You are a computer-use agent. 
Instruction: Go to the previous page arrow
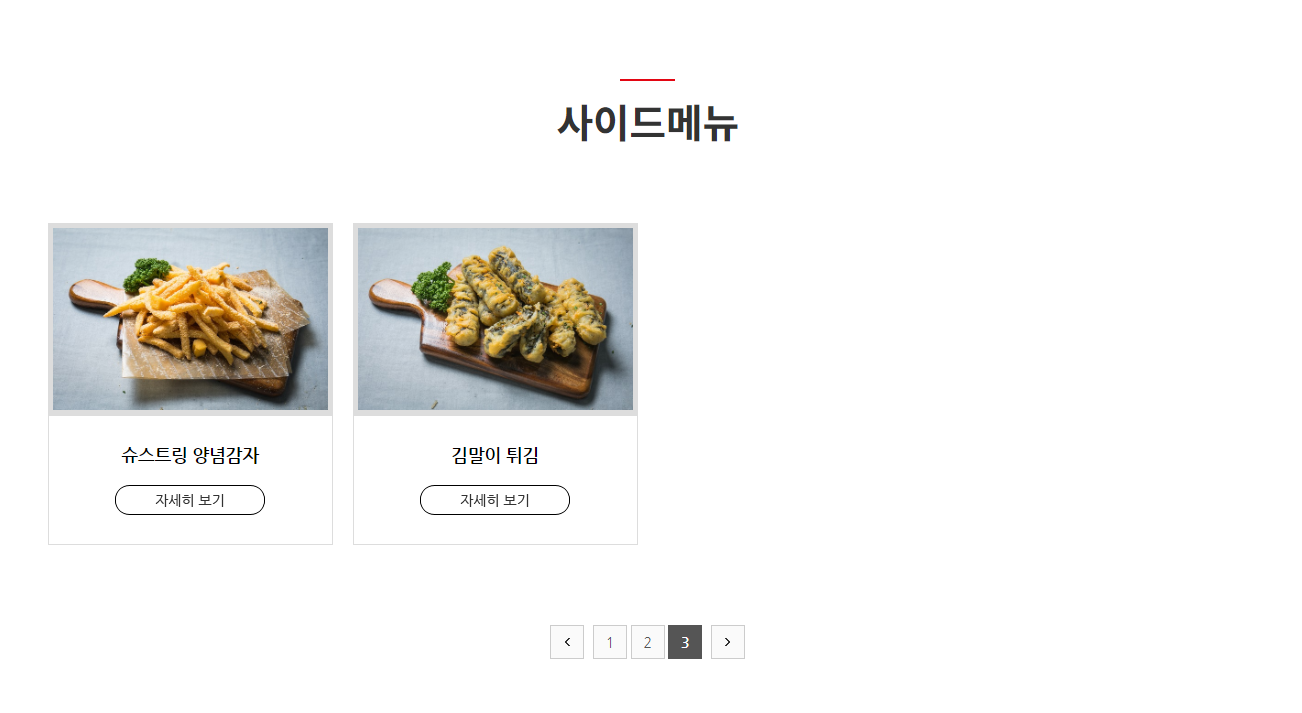tap(567, 642)
